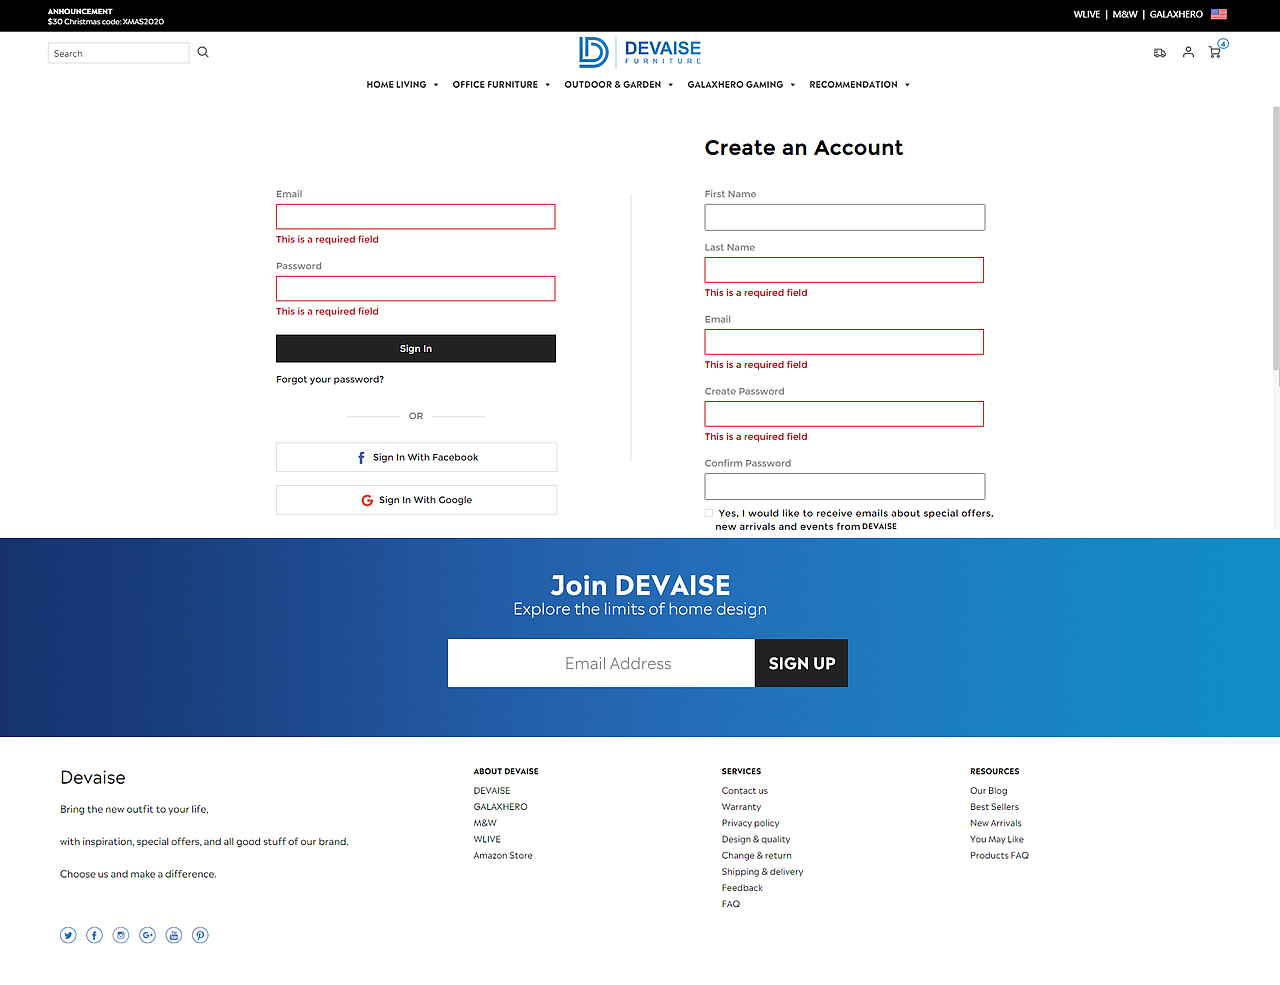
Task: Click the black Sign In button
Action: pyautogui.click(x=416, y=349)
